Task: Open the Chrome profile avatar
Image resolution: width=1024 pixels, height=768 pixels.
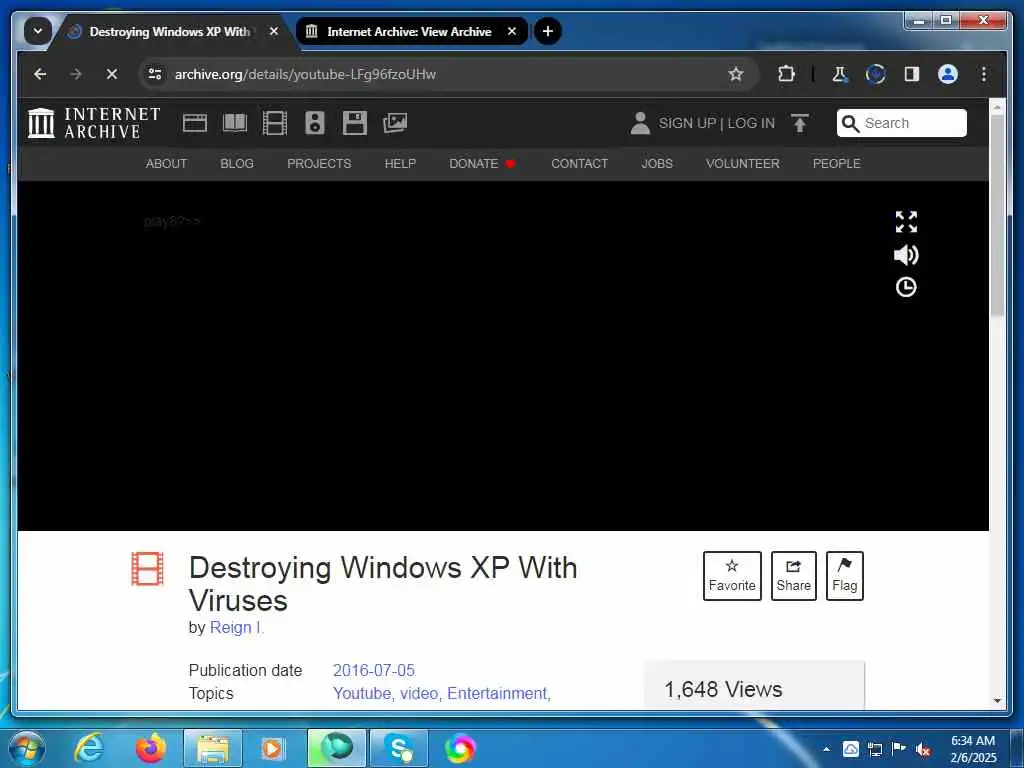Action: tap(948, 74)
